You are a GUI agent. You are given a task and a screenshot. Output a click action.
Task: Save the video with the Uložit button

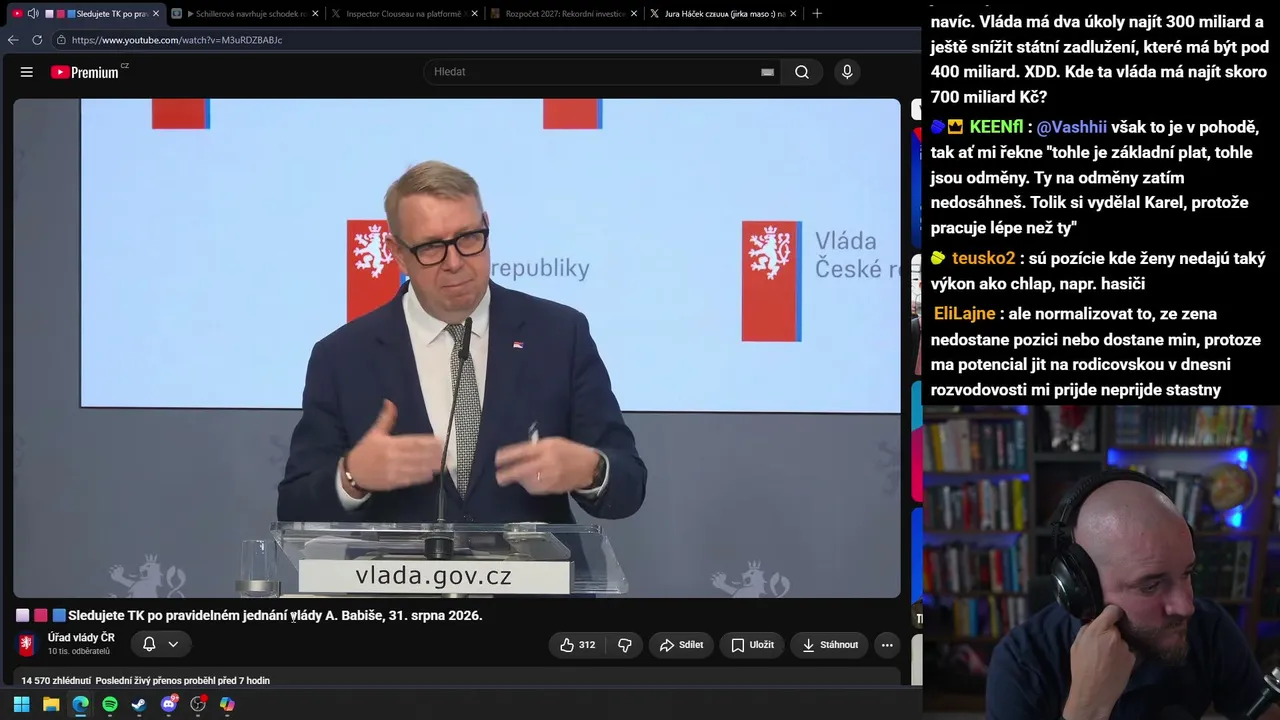[752, 645]
